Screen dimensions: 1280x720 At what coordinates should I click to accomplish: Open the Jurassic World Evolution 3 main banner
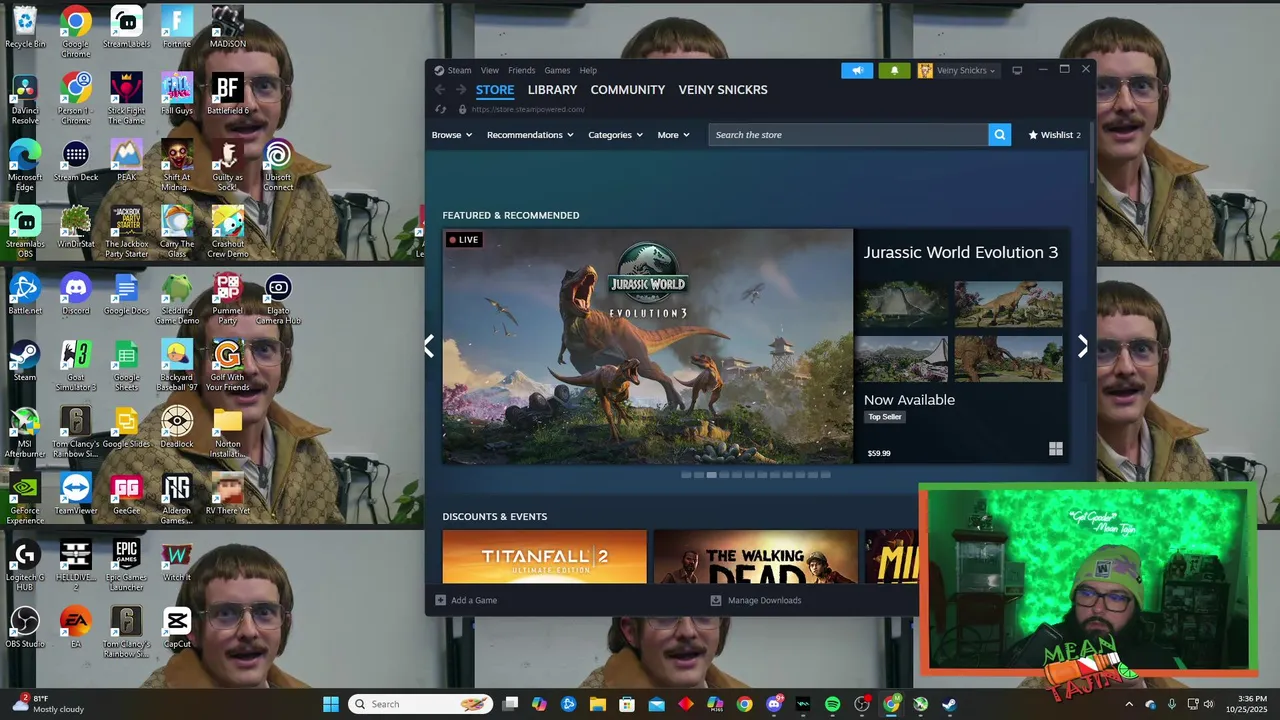pyautogui.click(x=648, y=346)
